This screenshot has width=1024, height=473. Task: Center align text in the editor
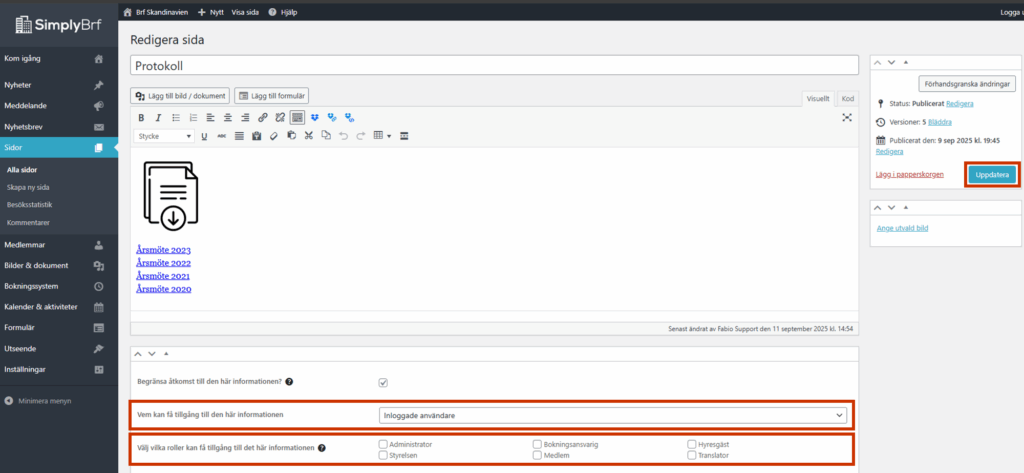[228, 118]
